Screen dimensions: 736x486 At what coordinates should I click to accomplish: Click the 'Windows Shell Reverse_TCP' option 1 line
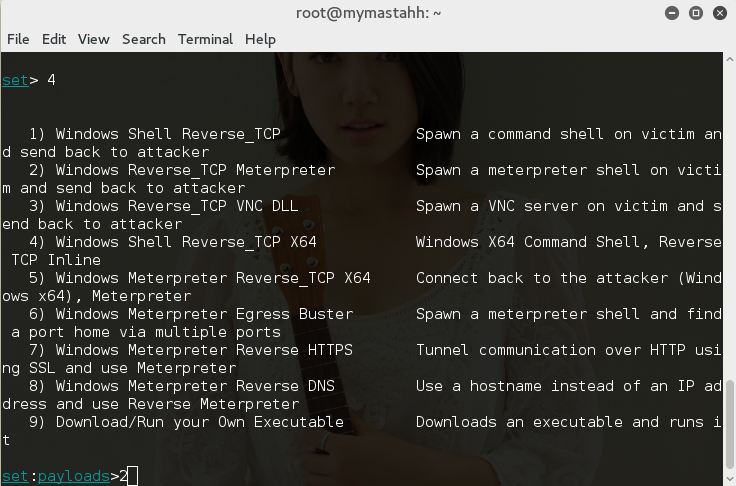168,134
